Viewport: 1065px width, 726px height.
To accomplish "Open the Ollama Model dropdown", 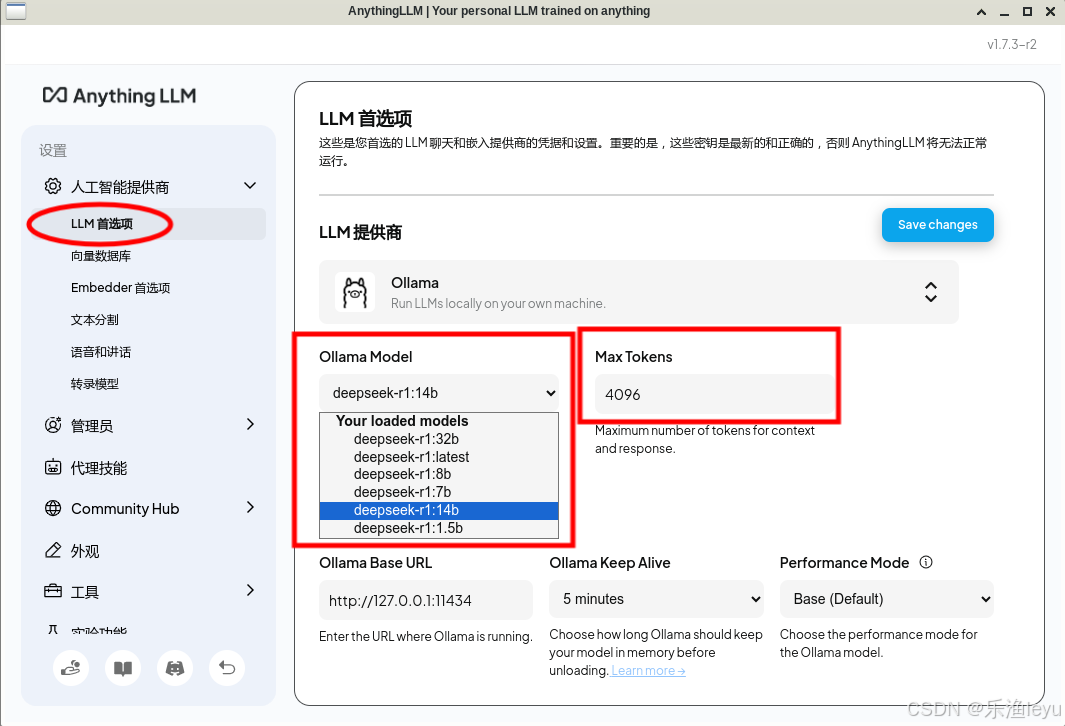I will [439, 393].
